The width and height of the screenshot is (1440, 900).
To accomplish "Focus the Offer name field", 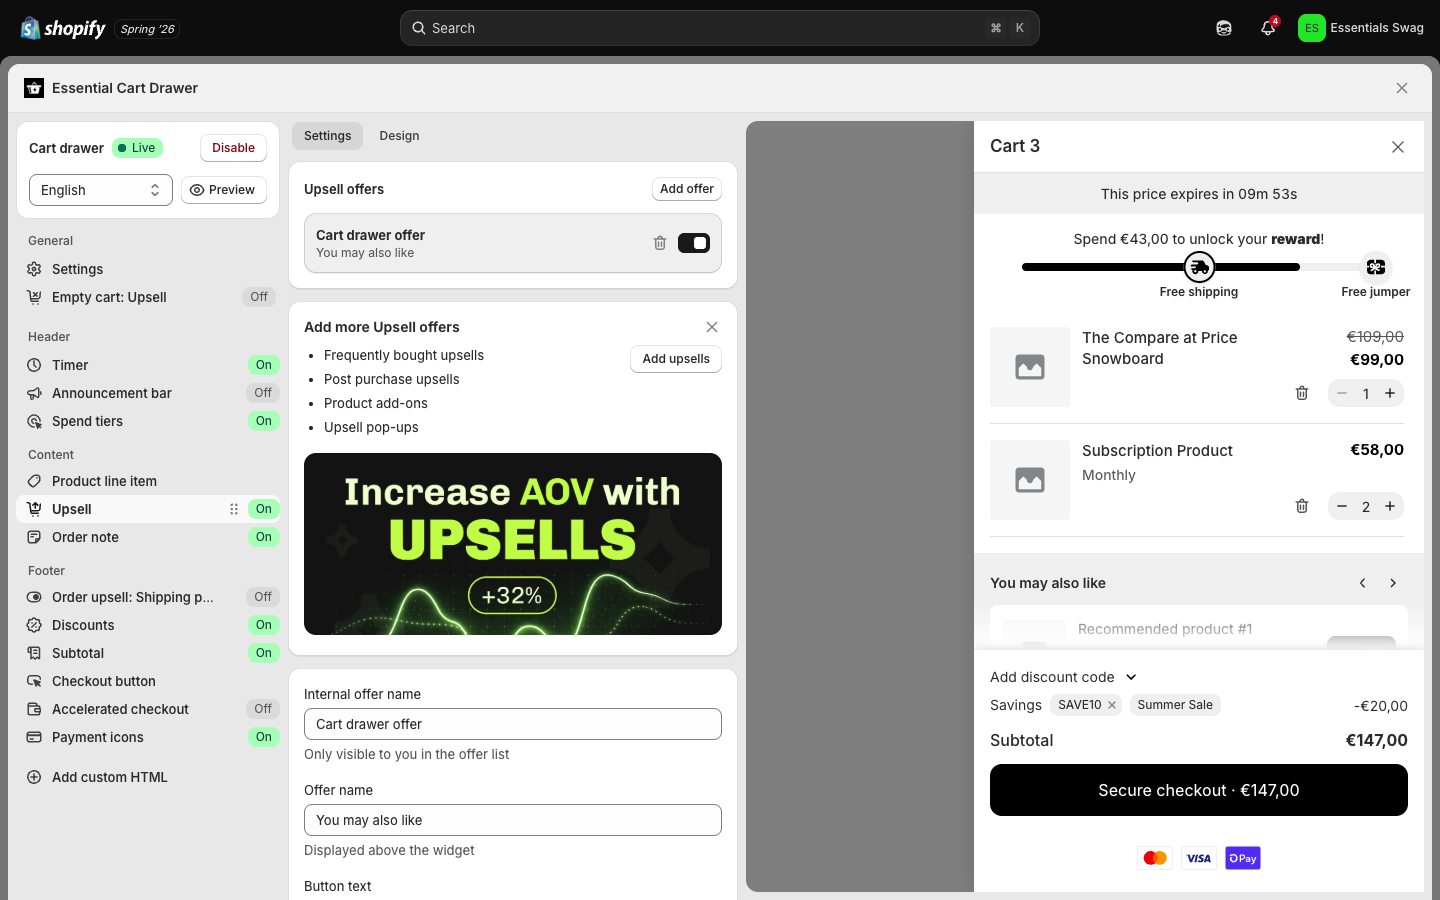I will (513, 820).
